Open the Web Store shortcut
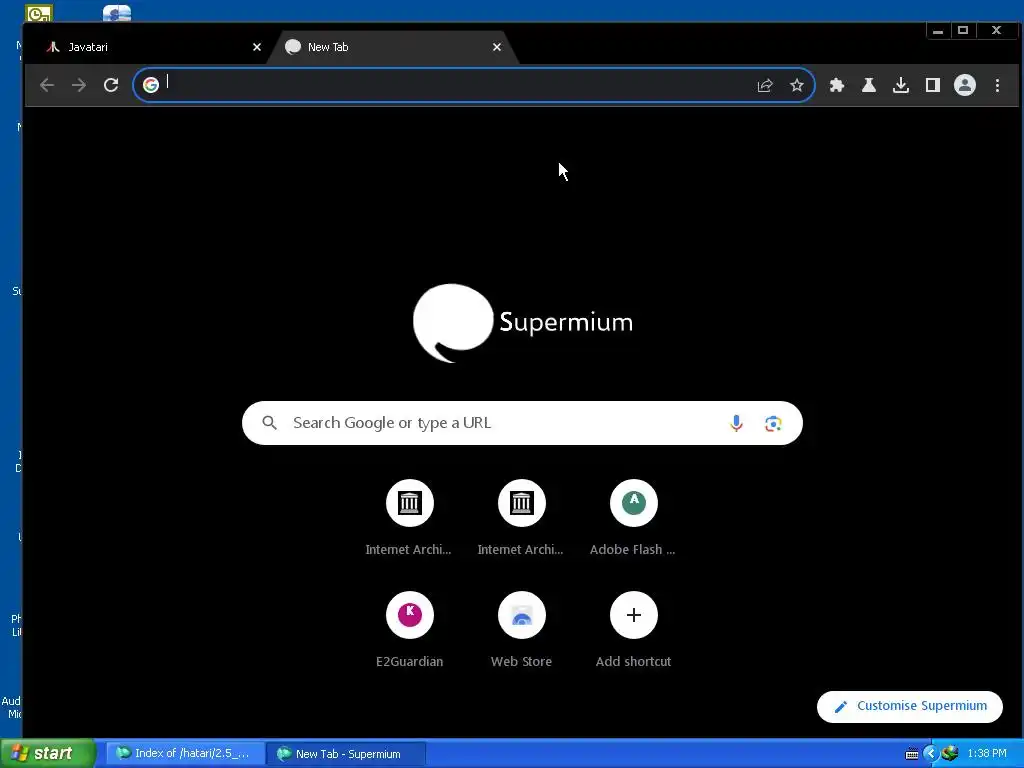The image size is (1024, 768). pos(521,630)
